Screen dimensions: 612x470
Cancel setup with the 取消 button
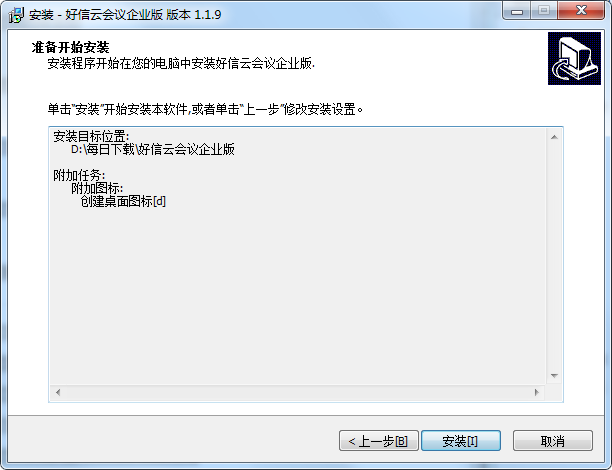click(553, 441)
